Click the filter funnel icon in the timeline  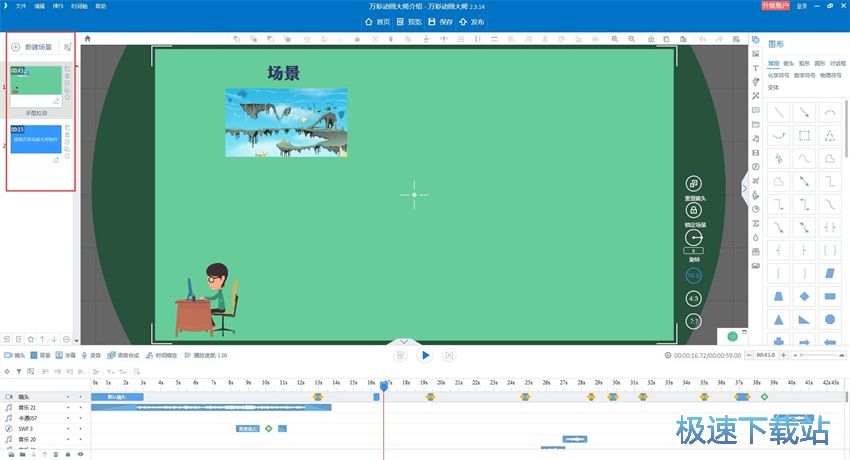click(x=18, y=372)
